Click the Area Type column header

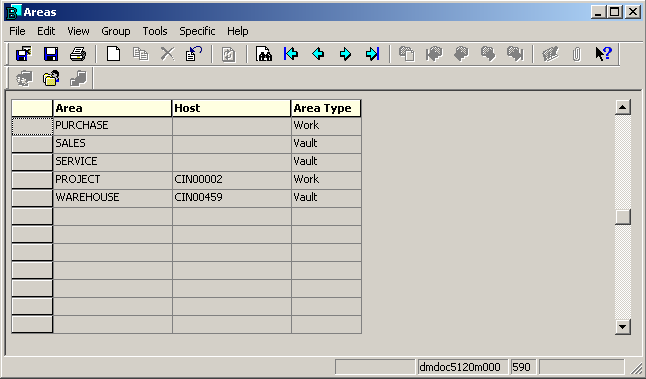tap(326, 108)
